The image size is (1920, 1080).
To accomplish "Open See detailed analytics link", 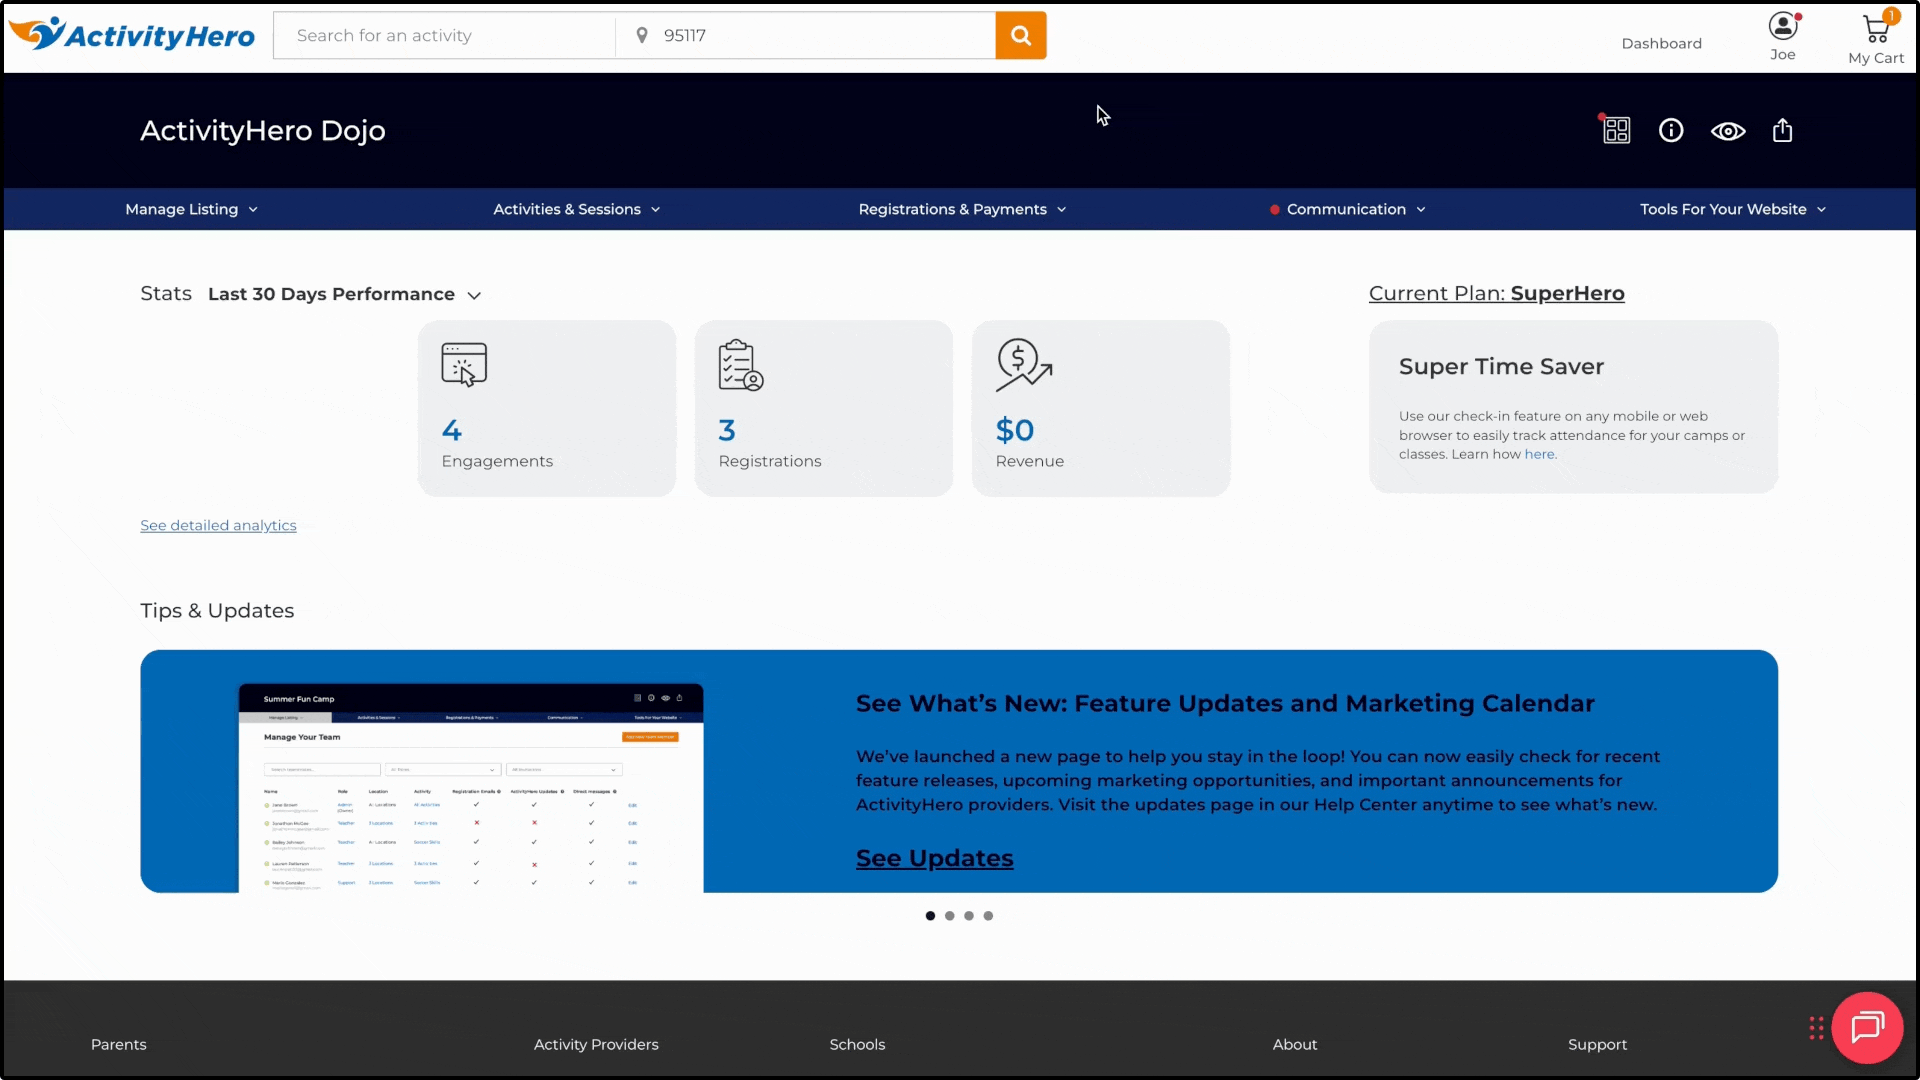I will point(218,525).
